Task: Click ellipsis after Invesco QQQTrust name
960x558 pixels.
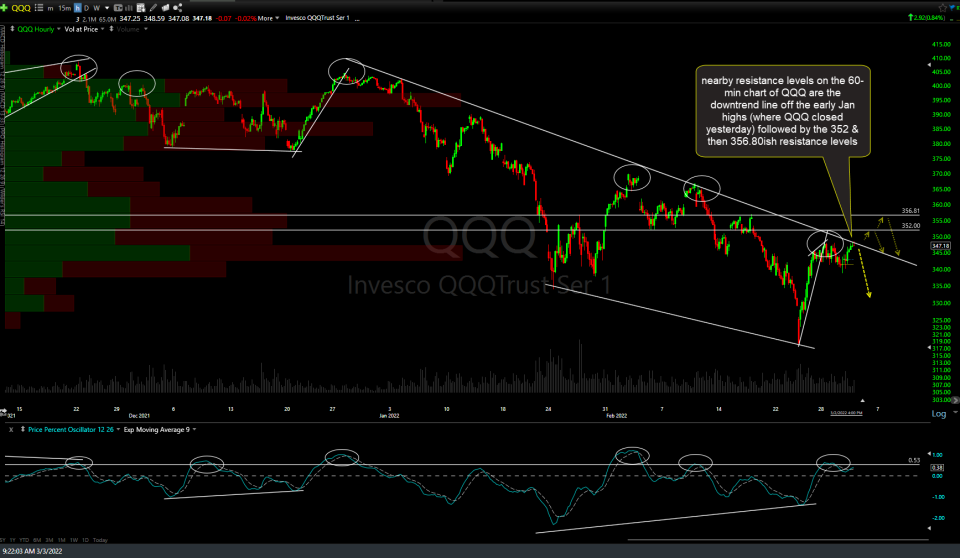Action: (x=357, y=19)
